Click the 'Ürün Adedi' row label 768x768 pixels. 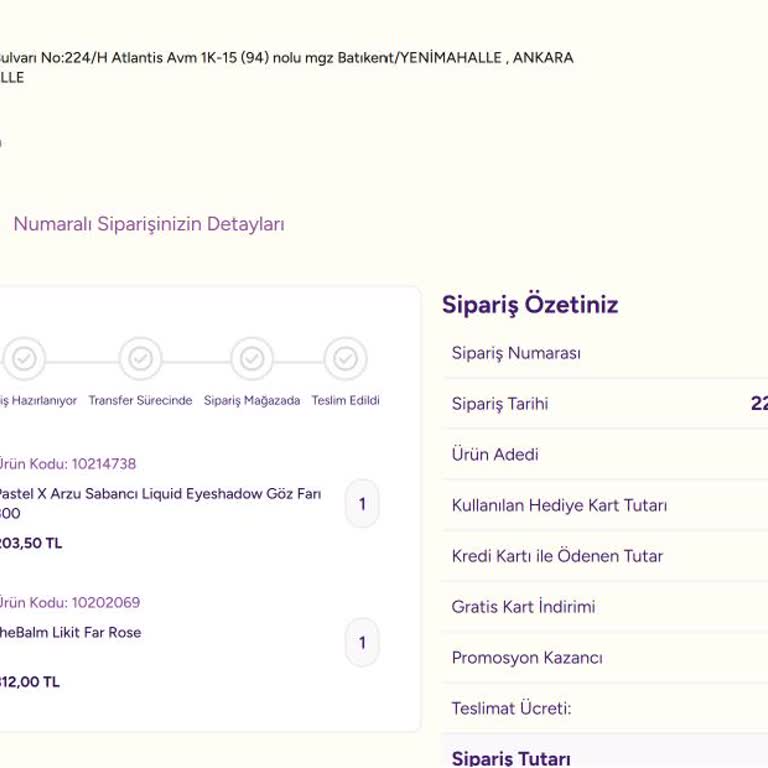pos(495,455)
